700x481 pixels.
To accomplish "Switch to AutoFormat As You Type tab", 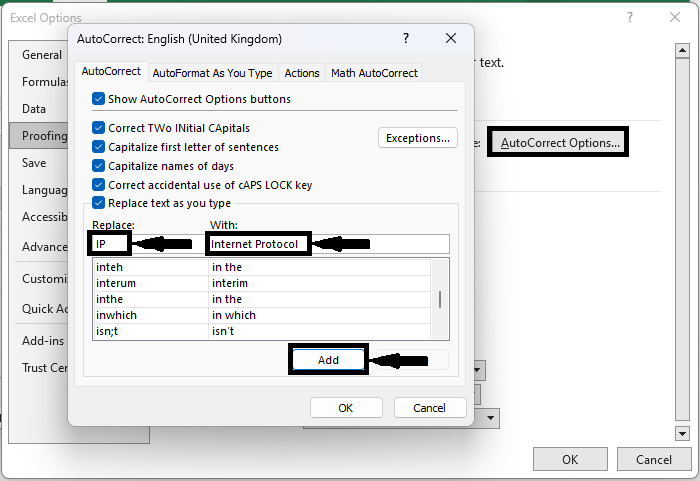I will coord(212,73).
